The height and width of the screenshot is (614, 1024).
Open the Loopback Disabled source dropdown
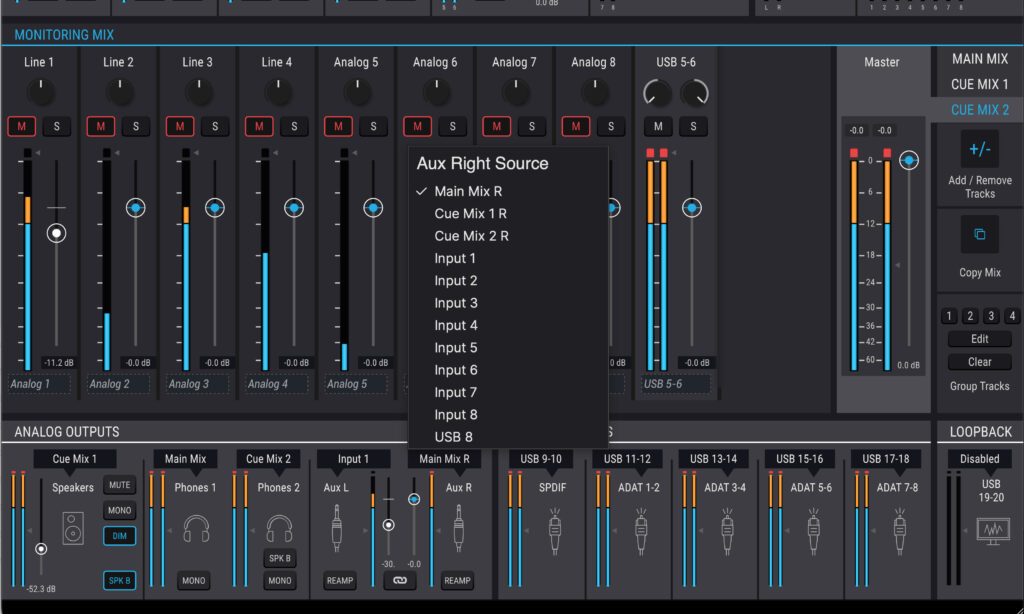(x=980, y=459)
